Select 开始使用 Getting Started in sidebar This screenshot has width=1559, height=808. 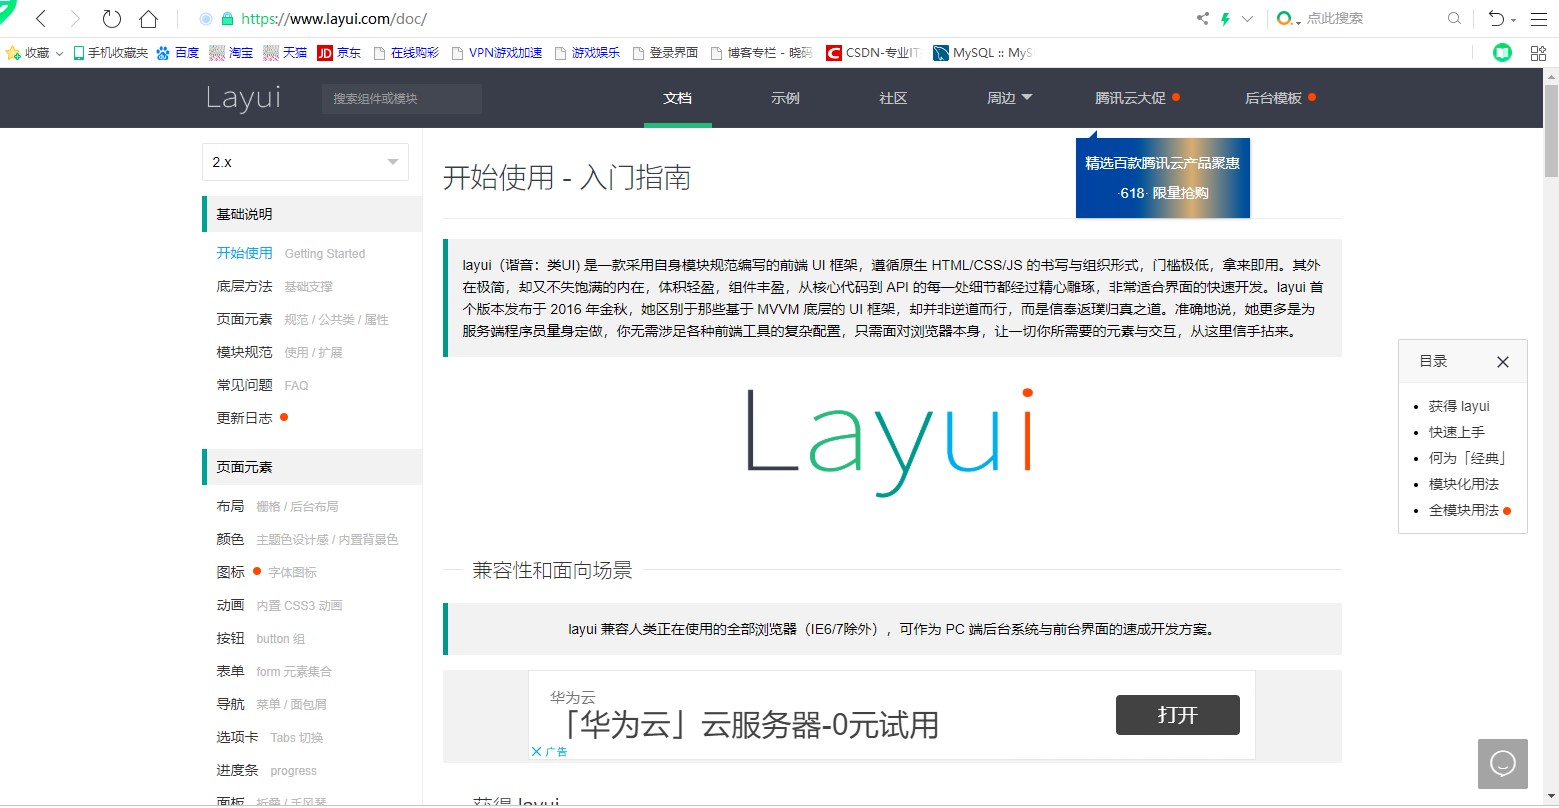tap(291, 253)
